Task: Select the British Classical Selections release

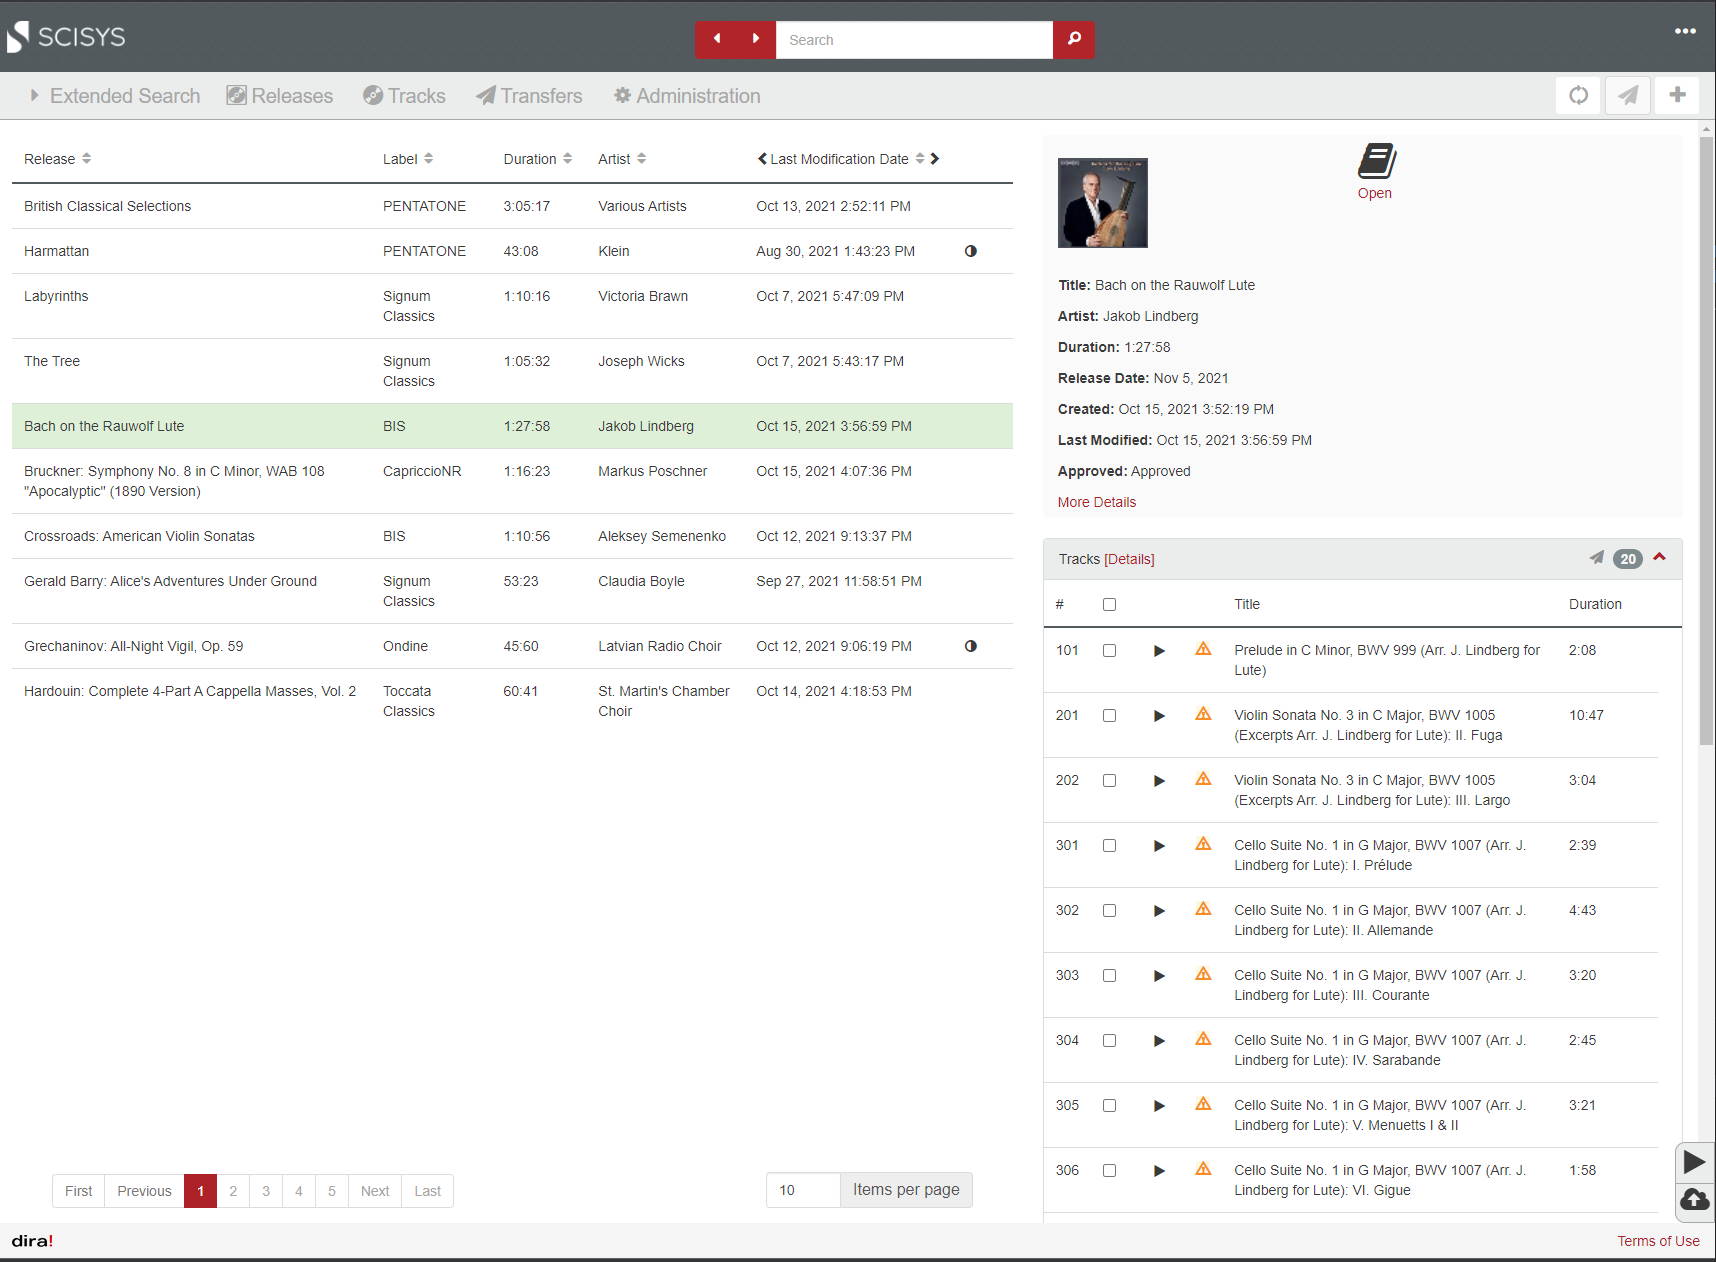Action: point(512,206)
